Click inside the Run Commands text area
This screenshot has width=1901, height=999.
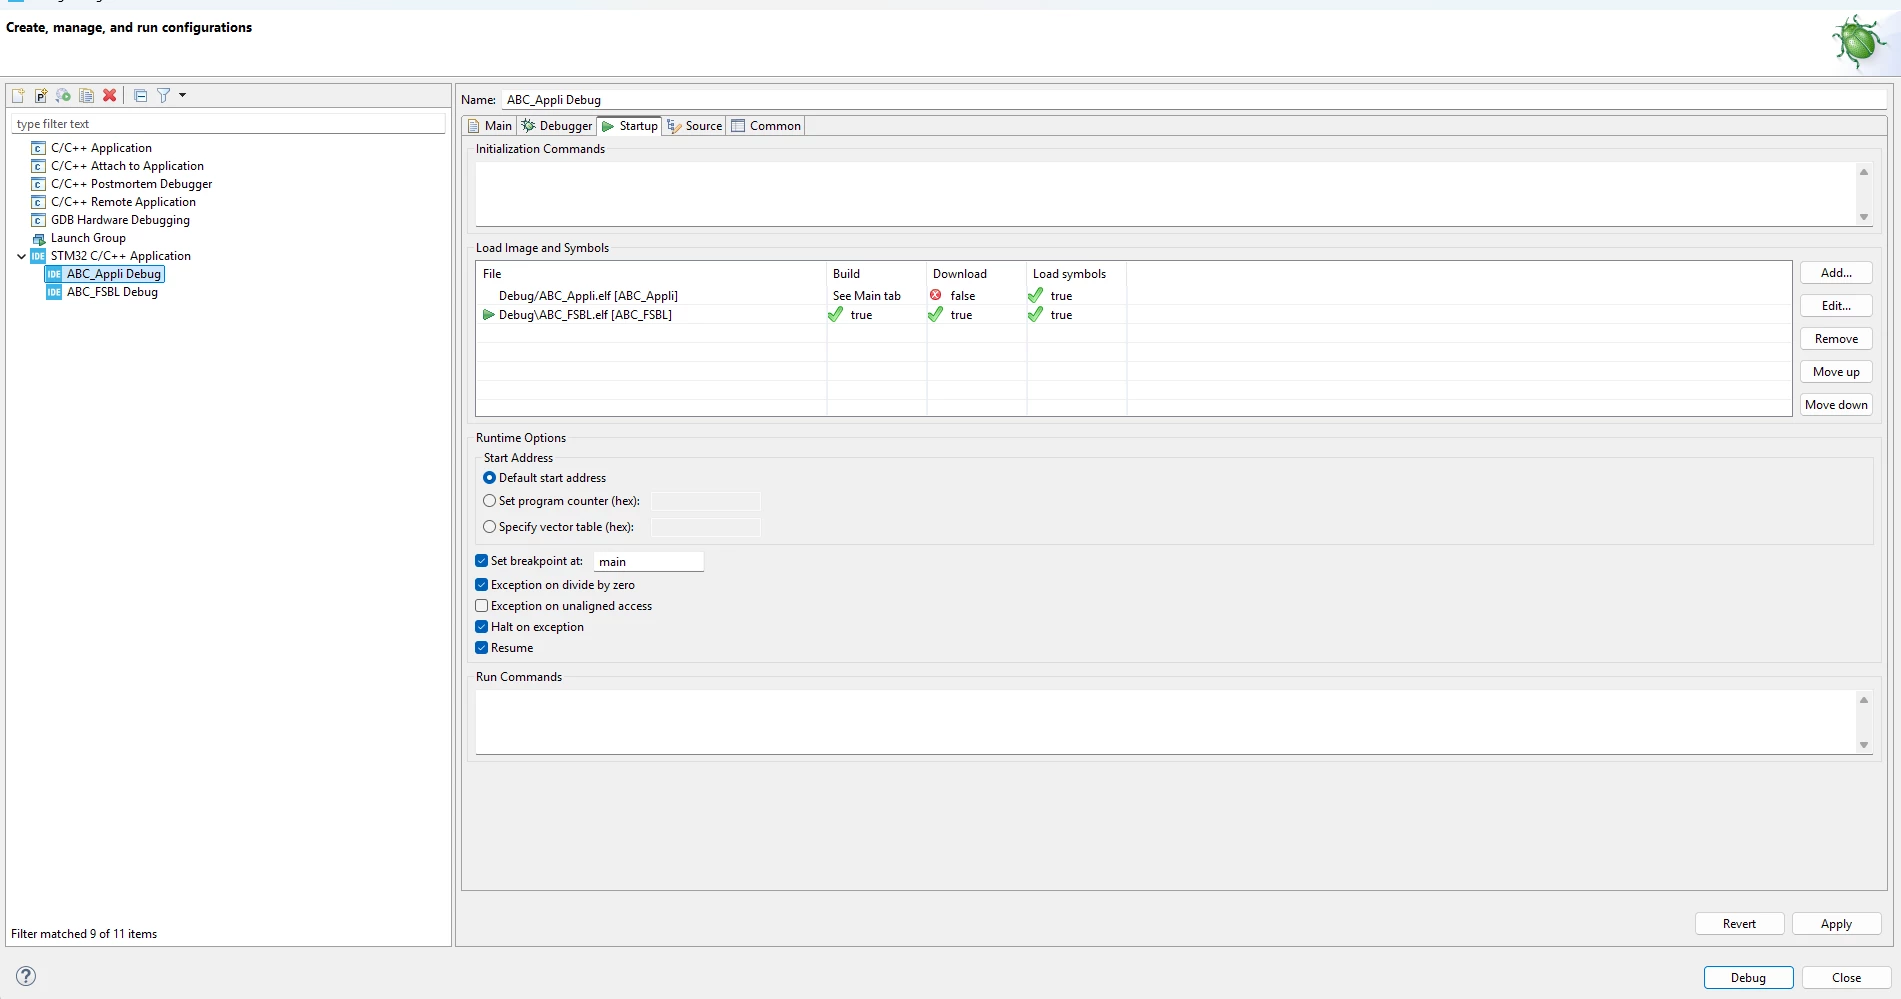(x=1164, y=722)
